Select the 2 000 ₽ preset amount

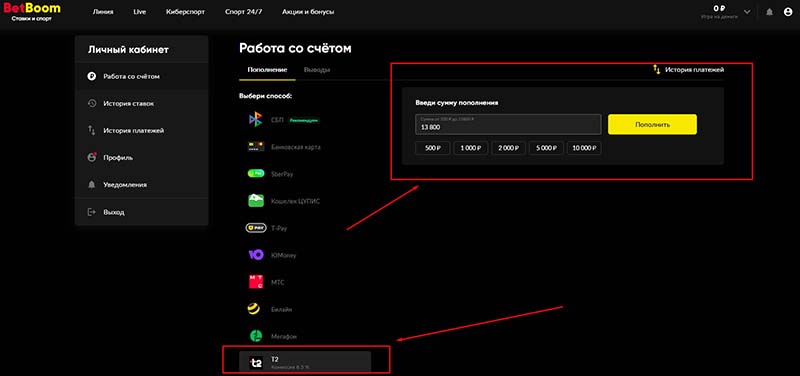tap(508, 148)
